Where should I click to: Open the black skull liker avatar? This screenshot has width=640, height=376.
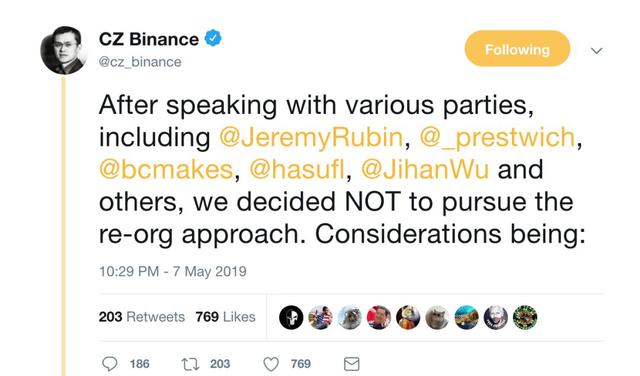click(x=291, y=317)
